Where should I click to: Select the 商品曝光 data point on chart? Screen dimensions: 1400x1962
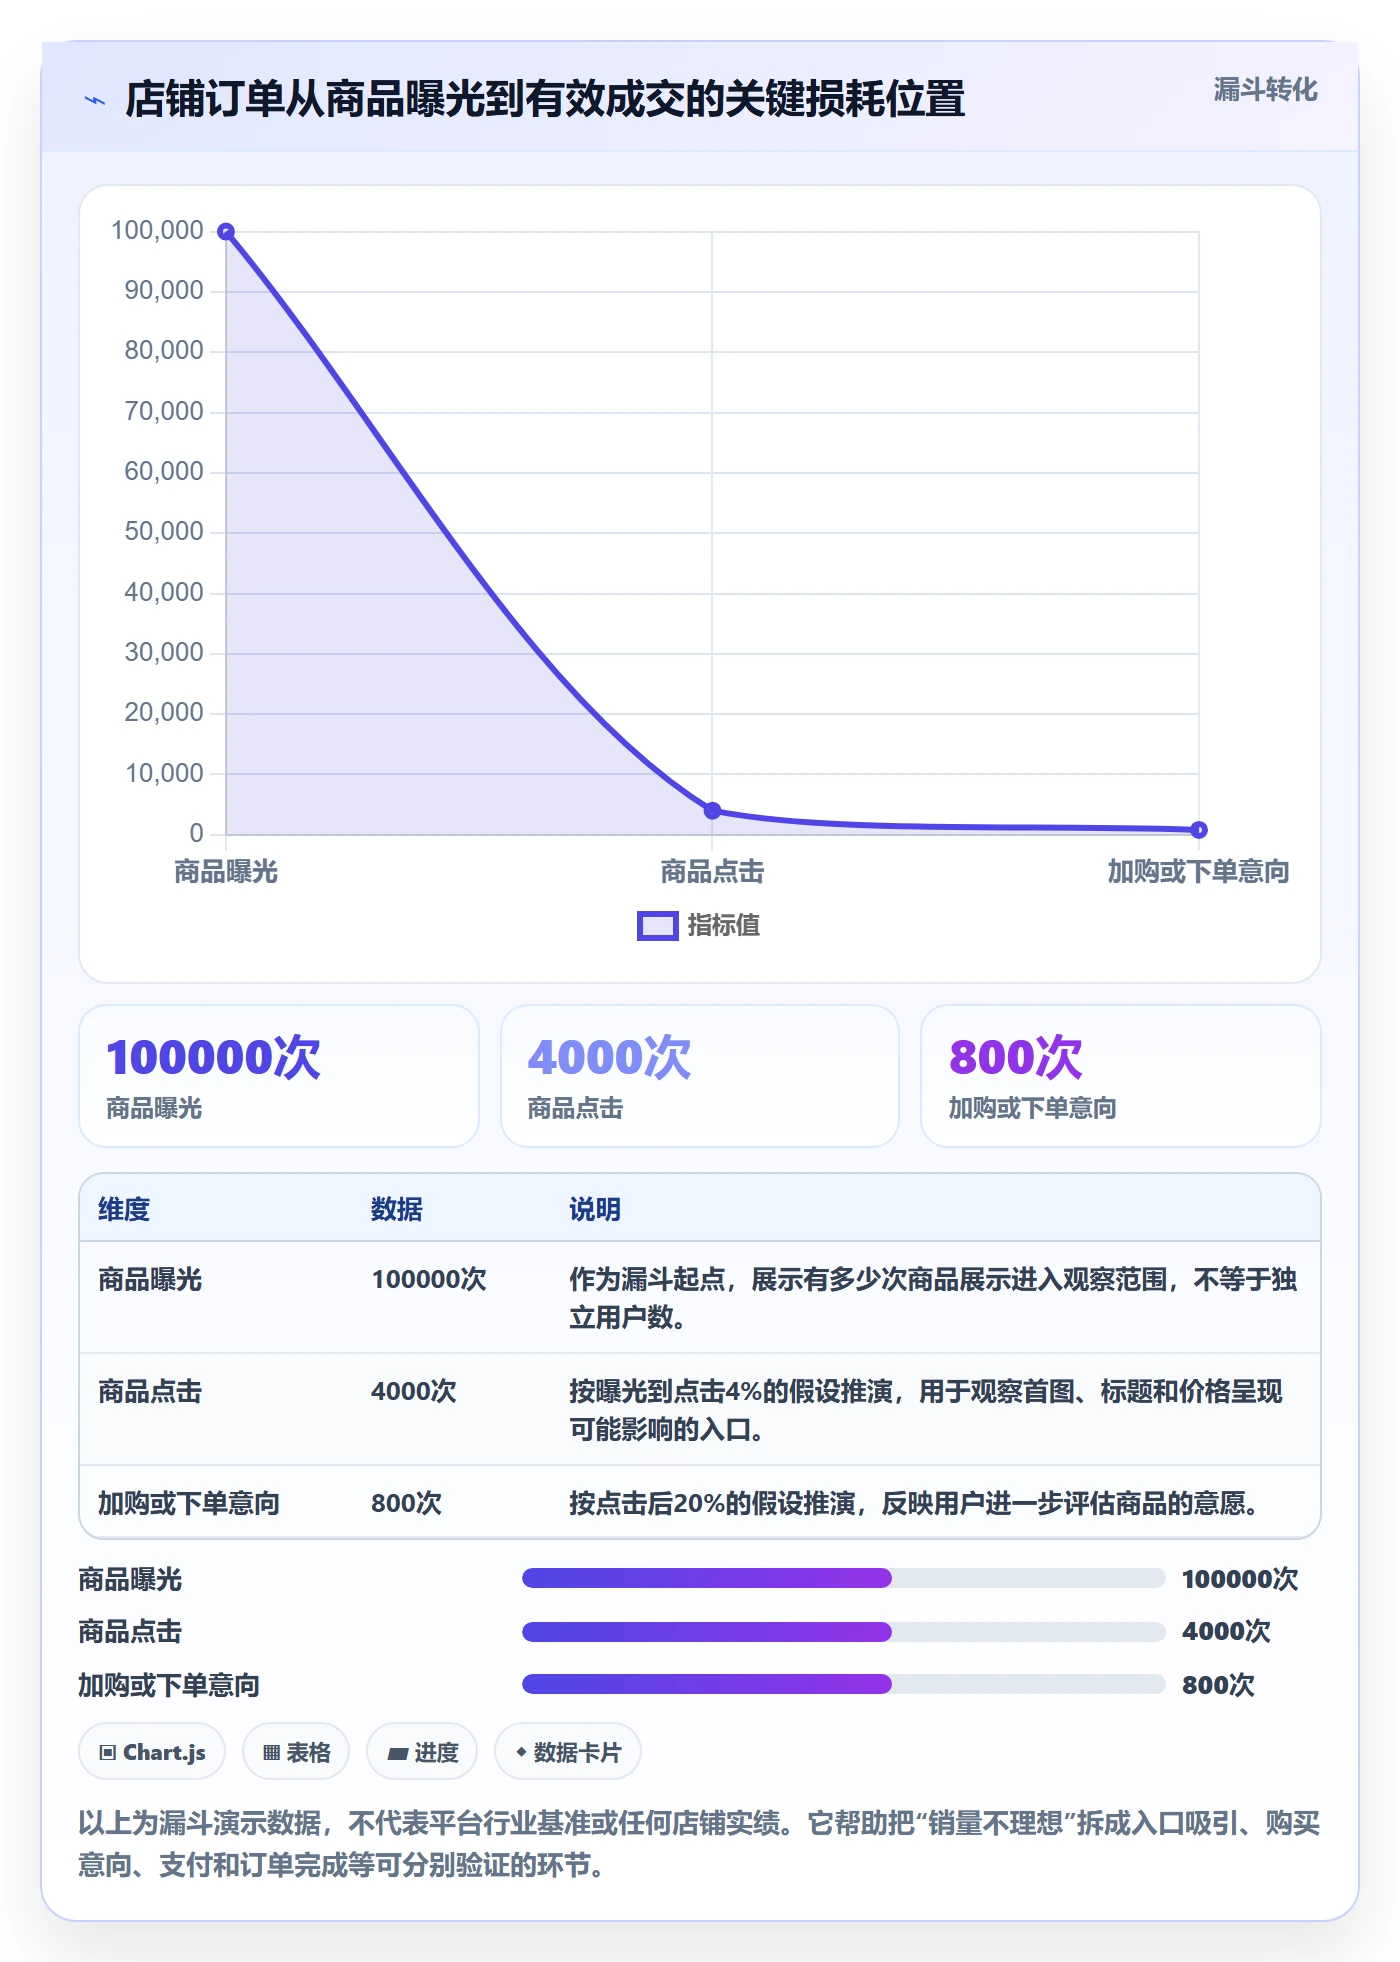click(226, 232)
